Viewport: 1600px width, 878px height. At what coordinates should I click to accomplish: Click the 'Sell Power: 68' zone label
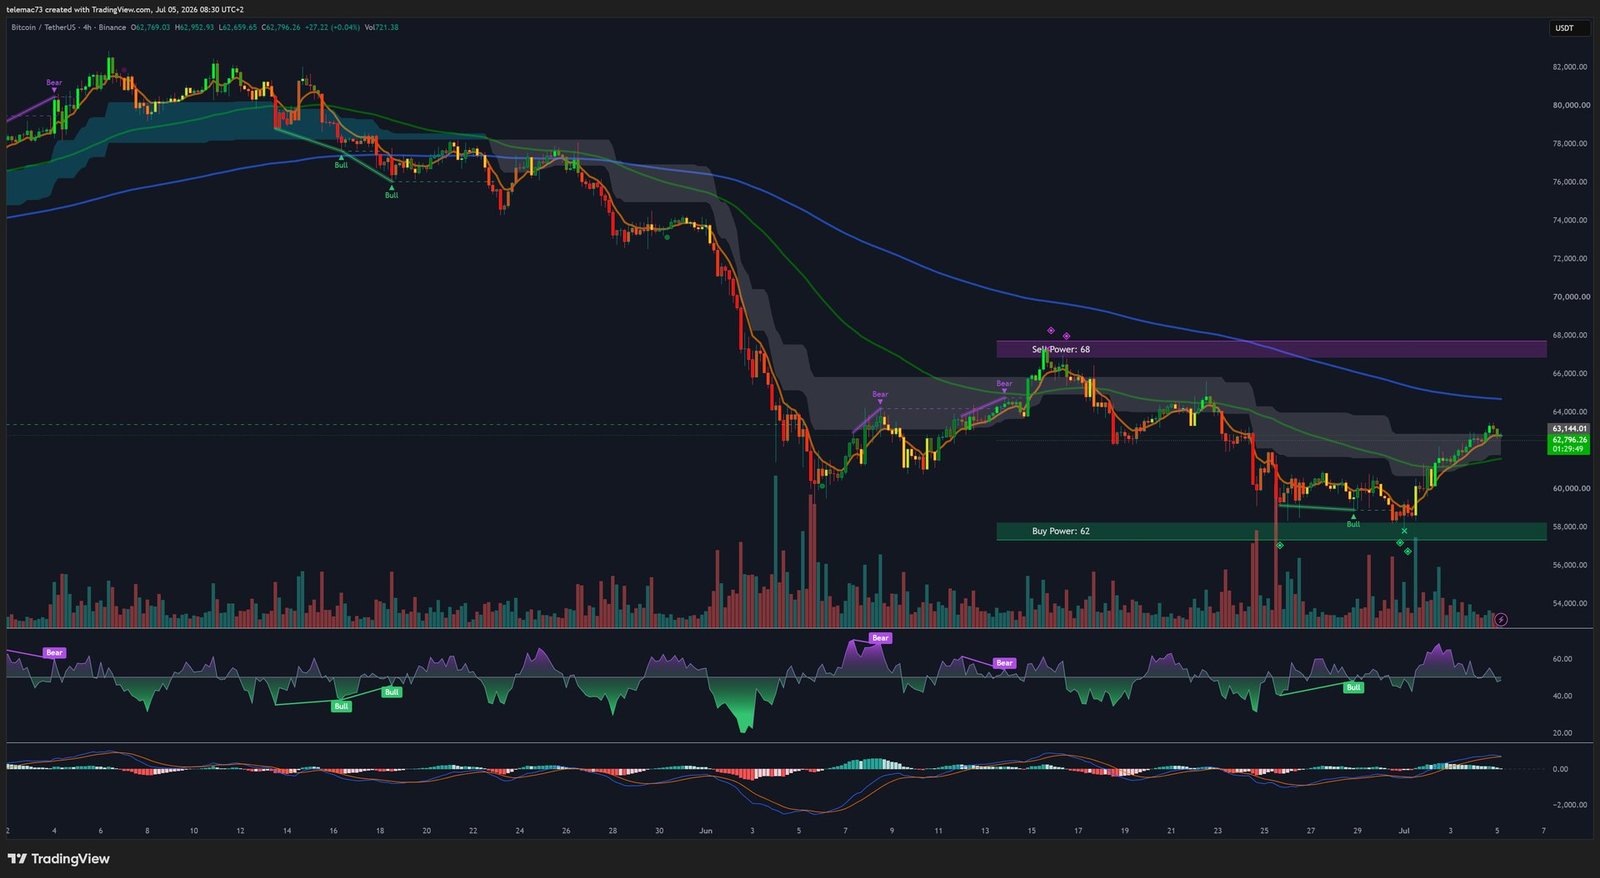coord(1061,350)
